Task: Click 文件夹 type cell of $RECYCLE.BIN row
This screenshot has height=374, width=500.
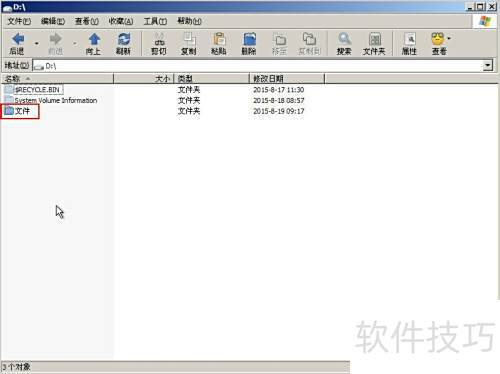Action: click(189, 90)
